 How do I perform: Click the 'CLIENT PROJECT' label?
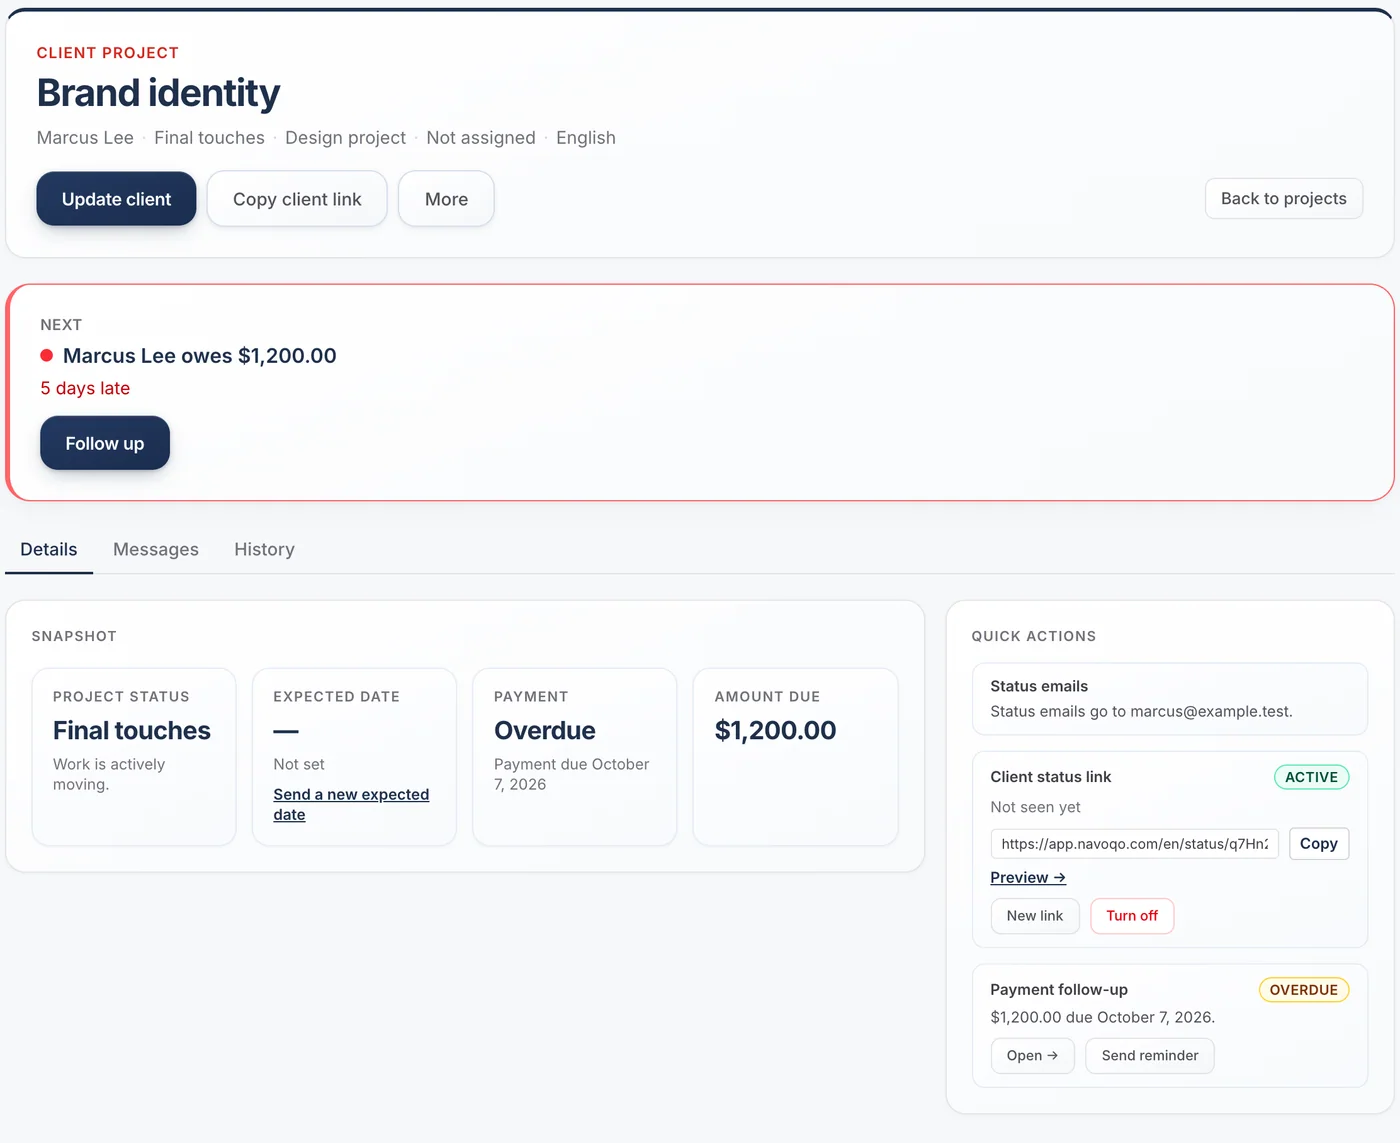(108, 53)
